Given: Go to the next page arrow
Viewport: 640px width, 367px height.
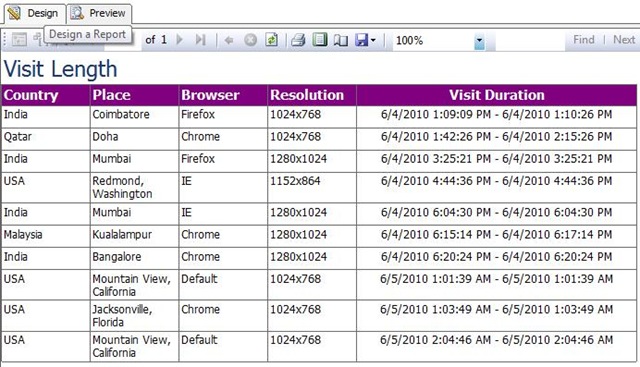Looking at the screenshot, I should coord(180,40).
